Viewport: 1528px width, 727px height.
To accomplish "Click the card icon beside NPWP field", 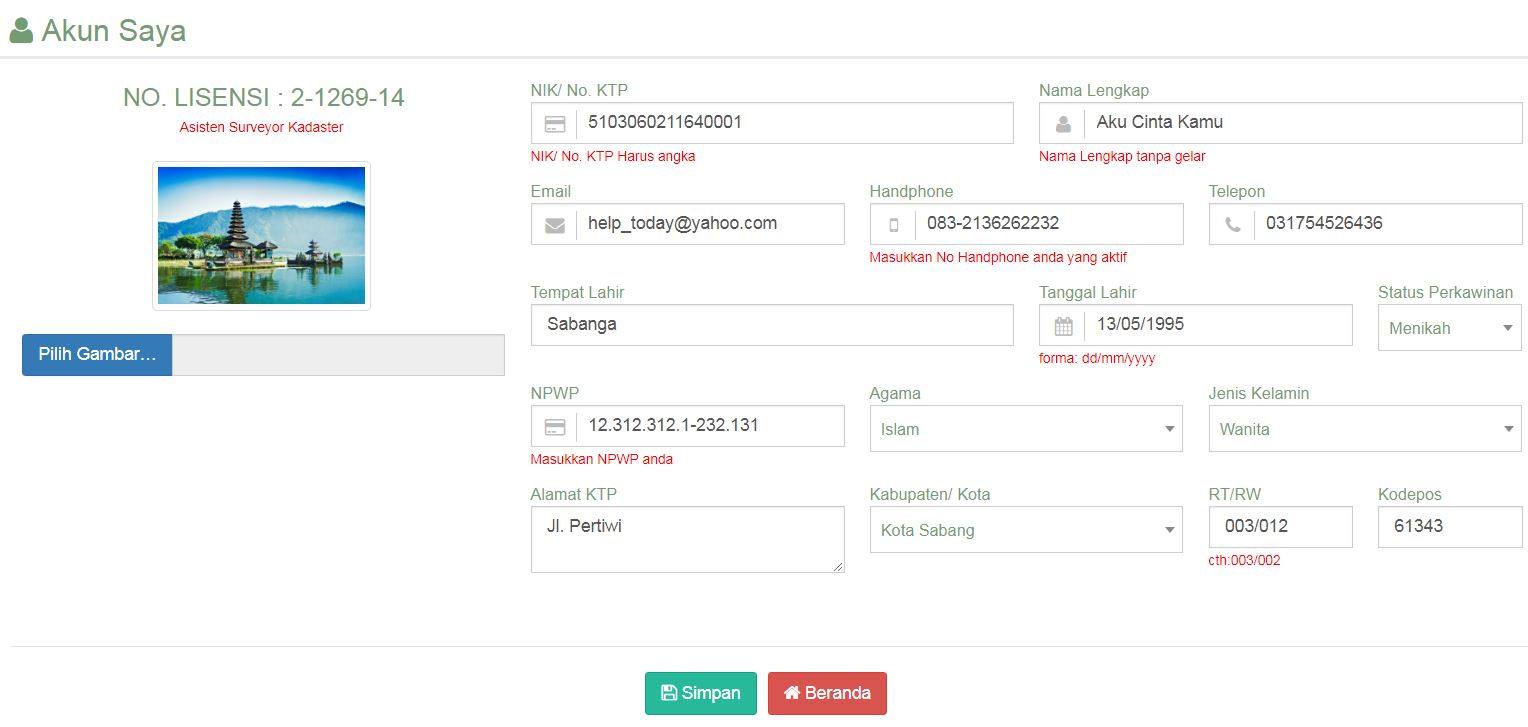I will pos(554,427).
